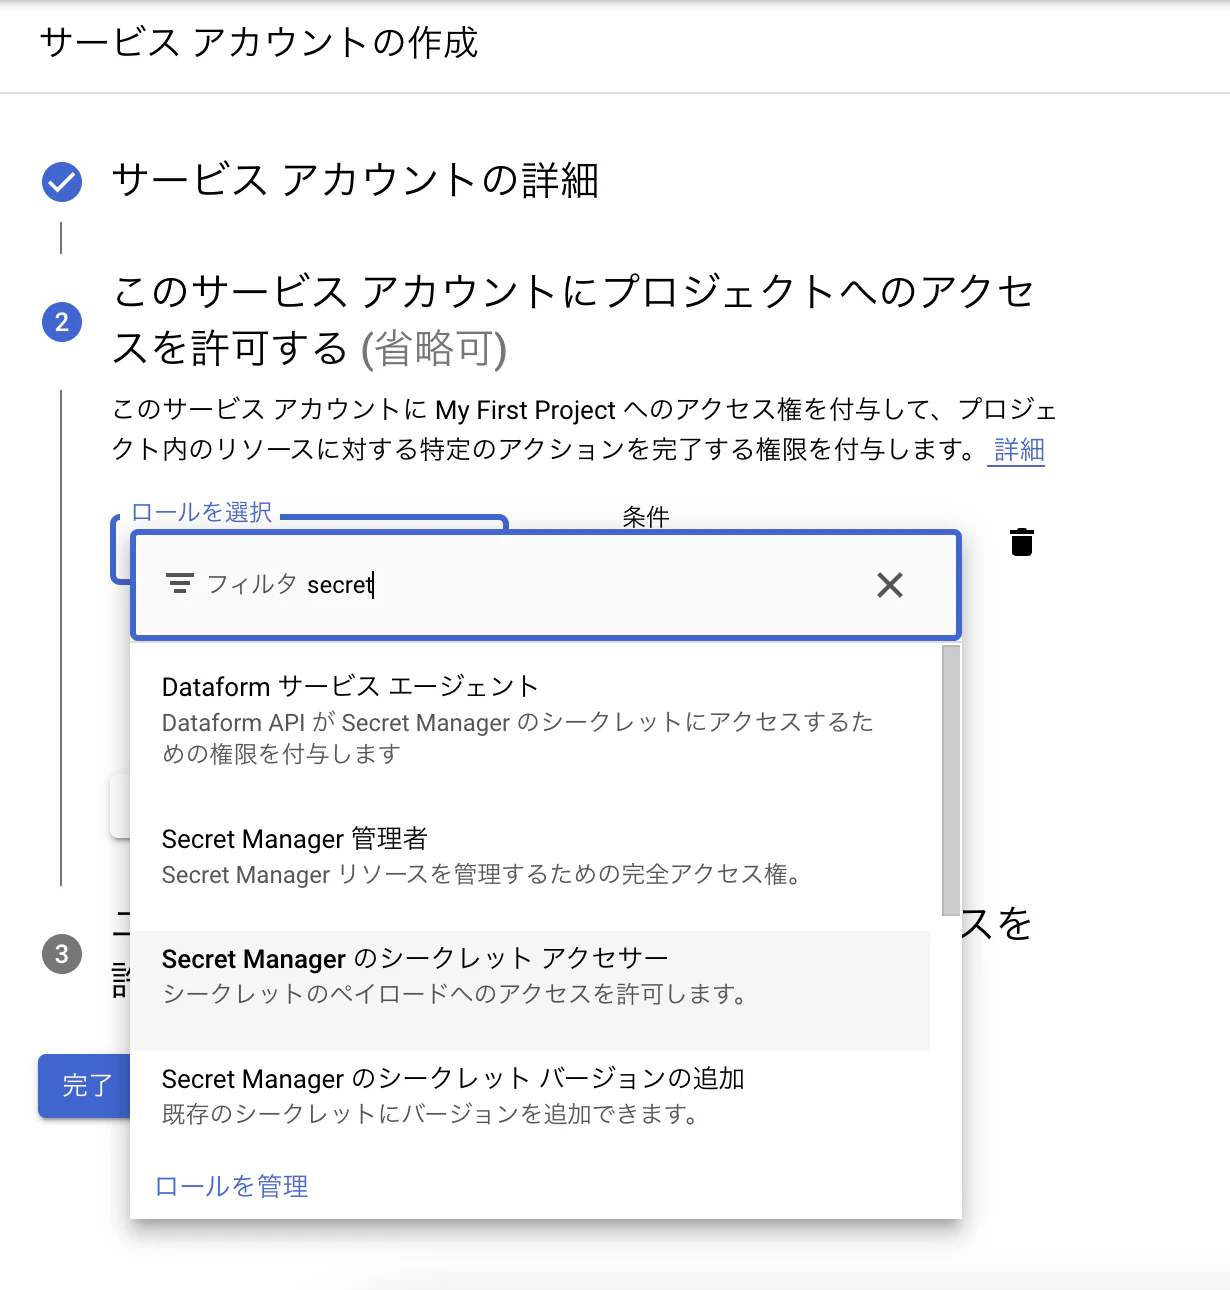Screen dimensions: 1230x1290
Task: Click the step 3 number badge
Action: [62, 954]
